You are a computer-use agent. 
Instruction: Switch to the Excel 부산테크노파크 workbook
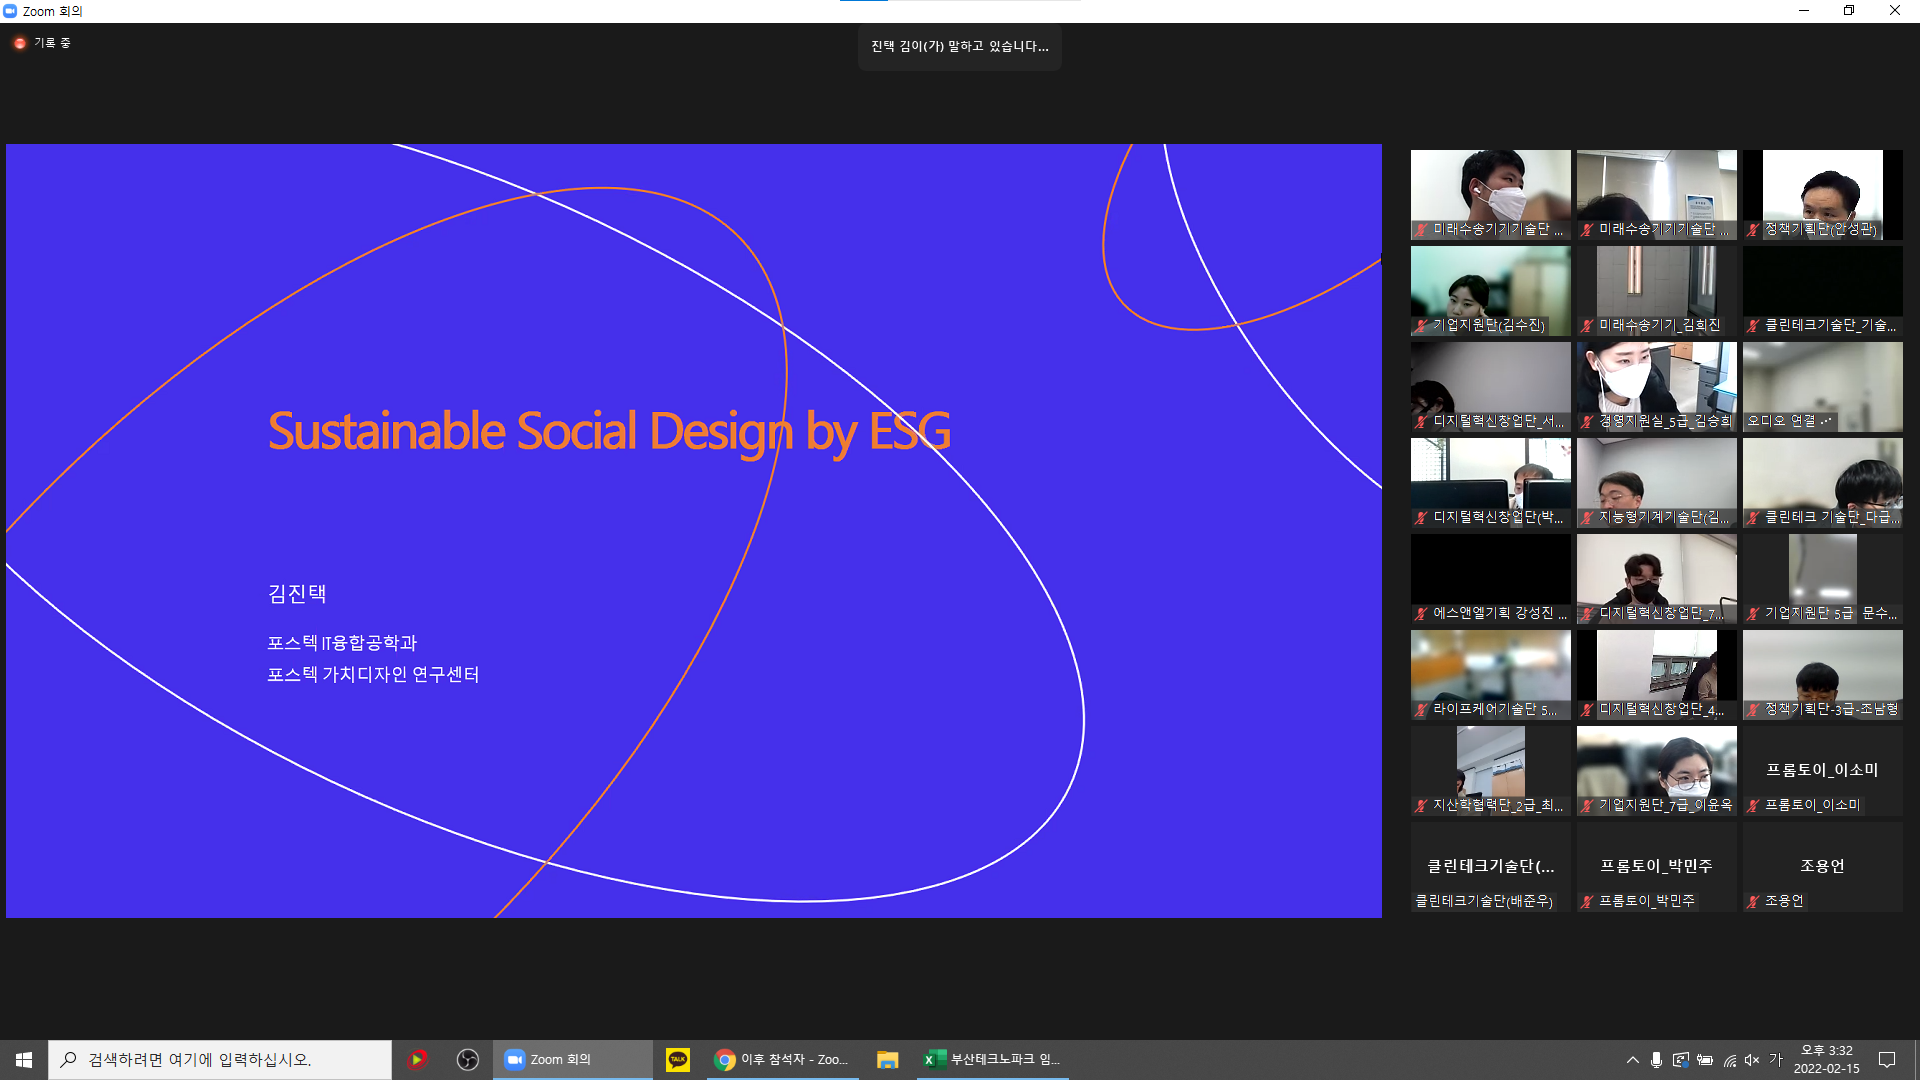coord(992,1060)
